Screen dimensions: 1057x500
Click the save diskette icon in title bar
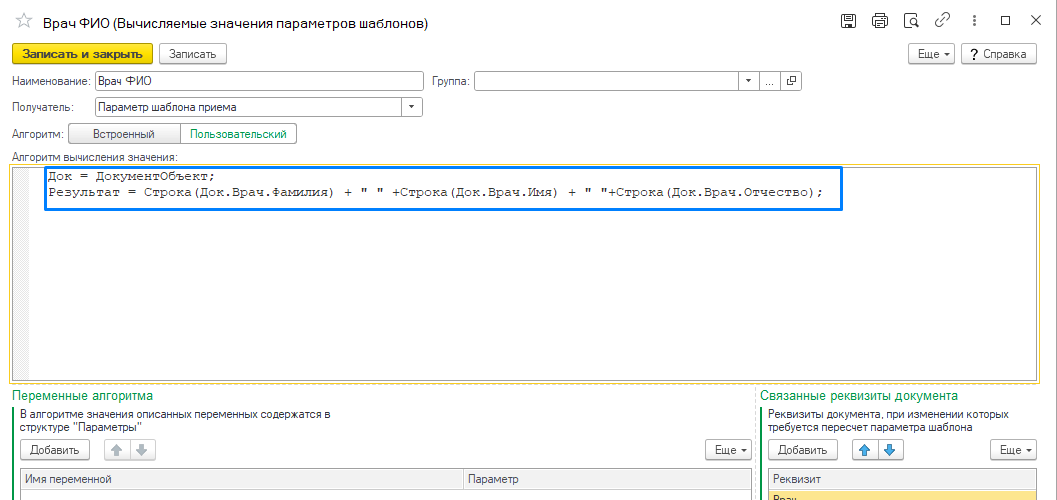tap(849, 21)
